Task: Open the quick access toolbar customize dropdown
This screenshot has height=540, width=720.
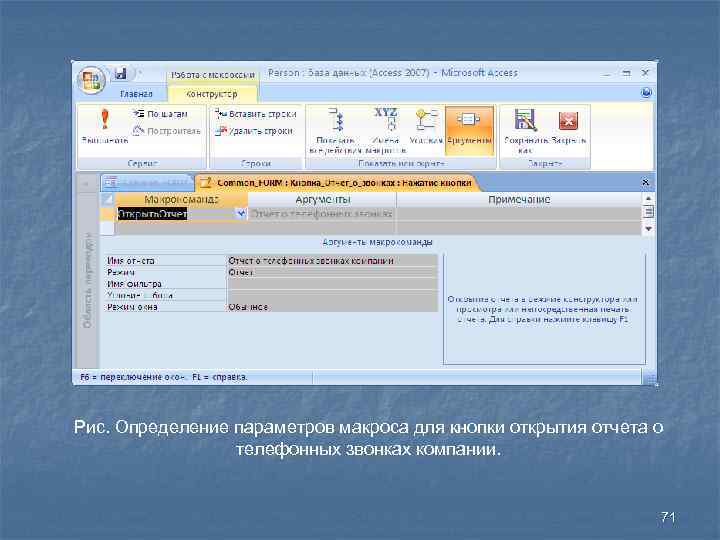Action: [x=140, y=73]
